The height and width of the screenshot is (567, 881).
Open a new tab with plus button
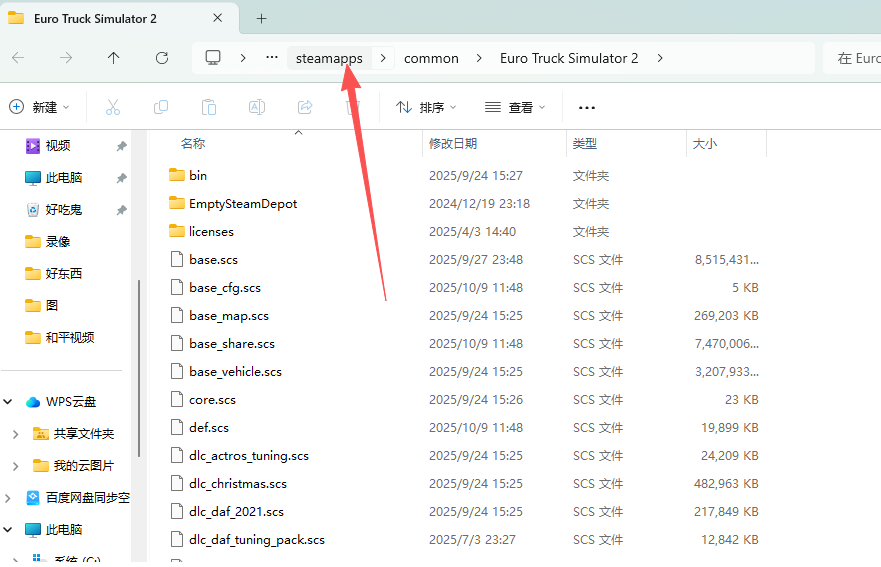click(262, 18)
